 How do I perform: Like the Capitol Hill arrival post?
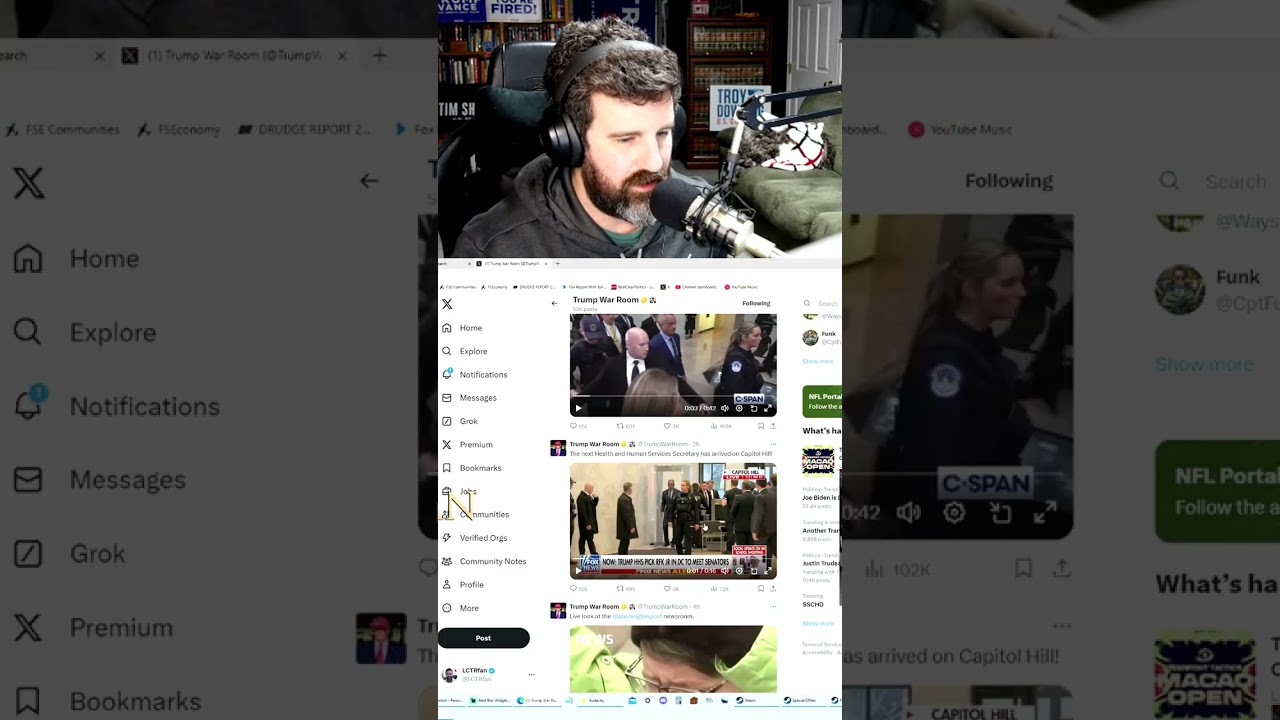pos(671,589)
